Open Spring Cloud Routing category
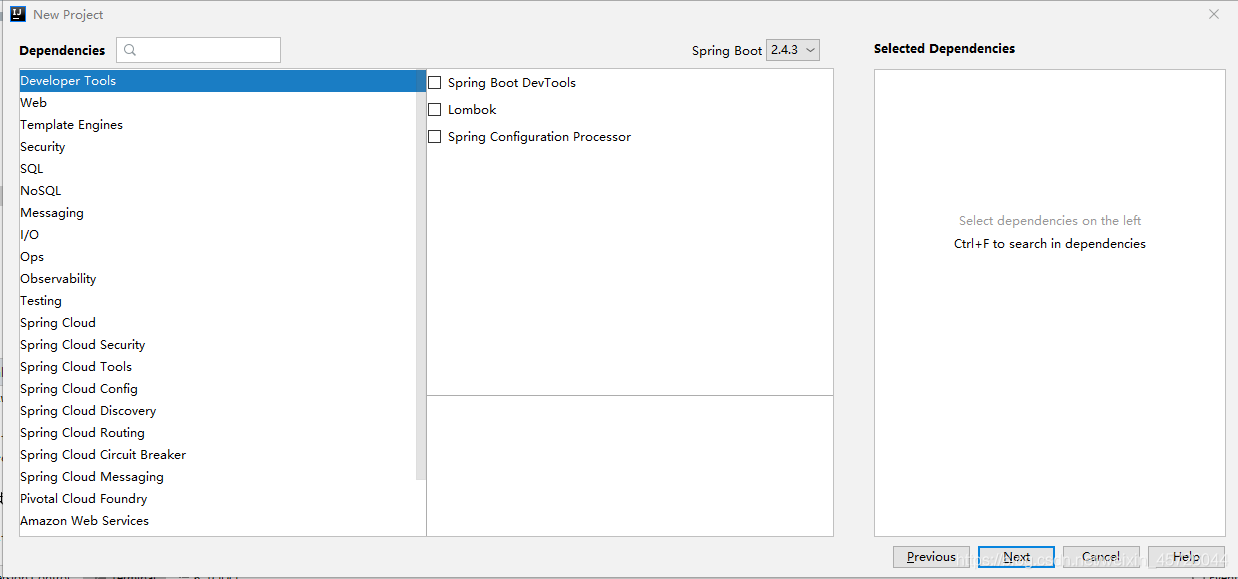Screen dimensions: 1238x579 [218, 433]
